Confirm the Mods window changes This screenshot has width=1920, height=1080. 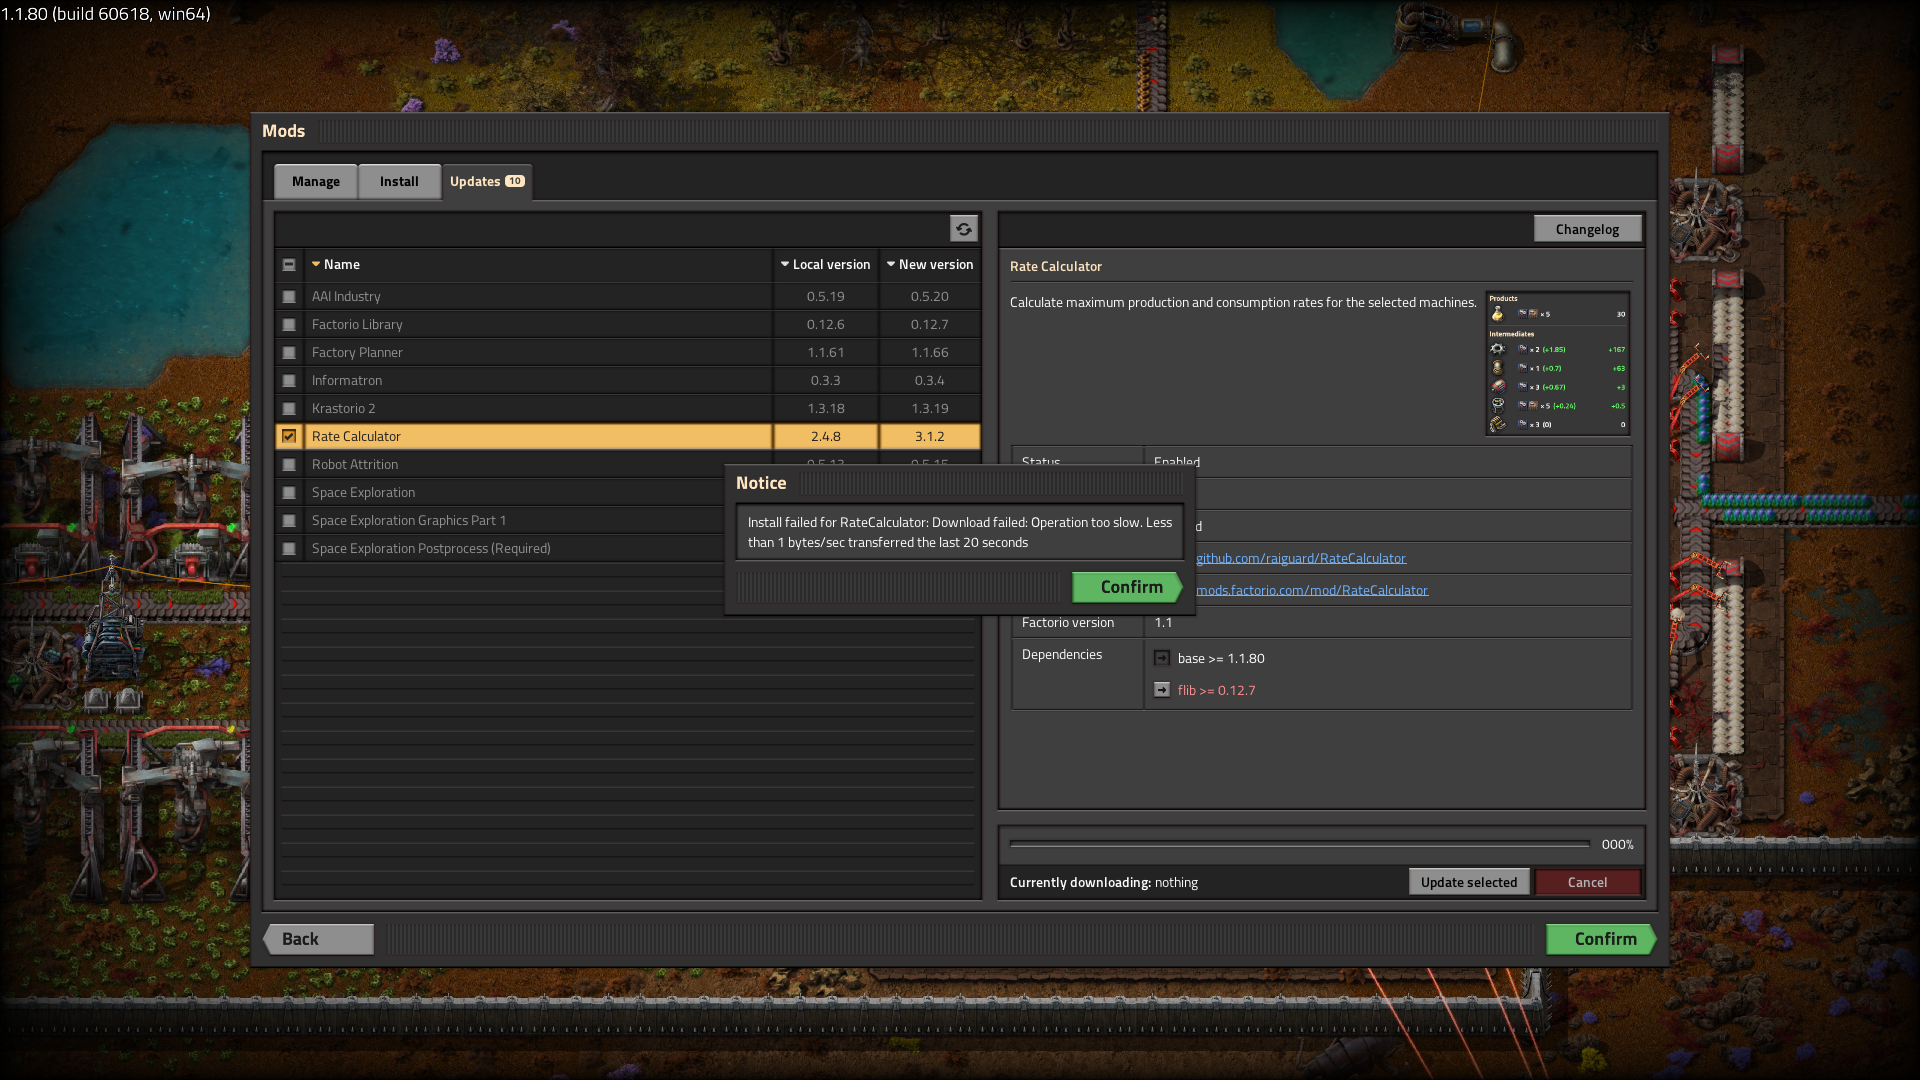[1601, 939]
